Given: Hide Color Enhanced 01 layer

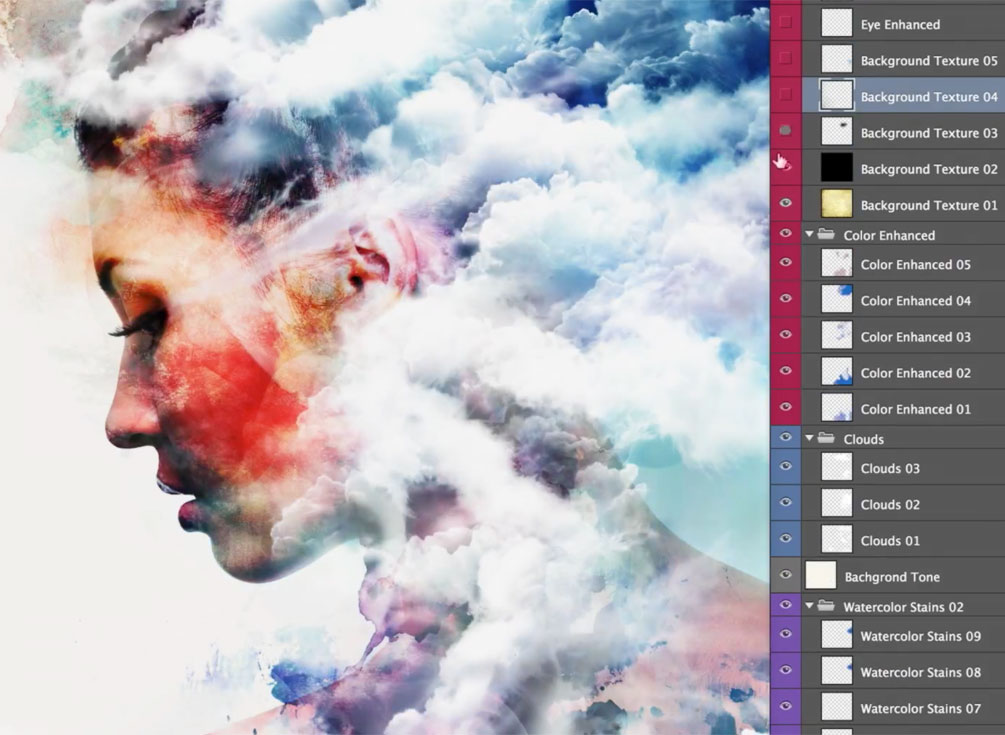Looking at the screenshot, I should coord(785,407).
